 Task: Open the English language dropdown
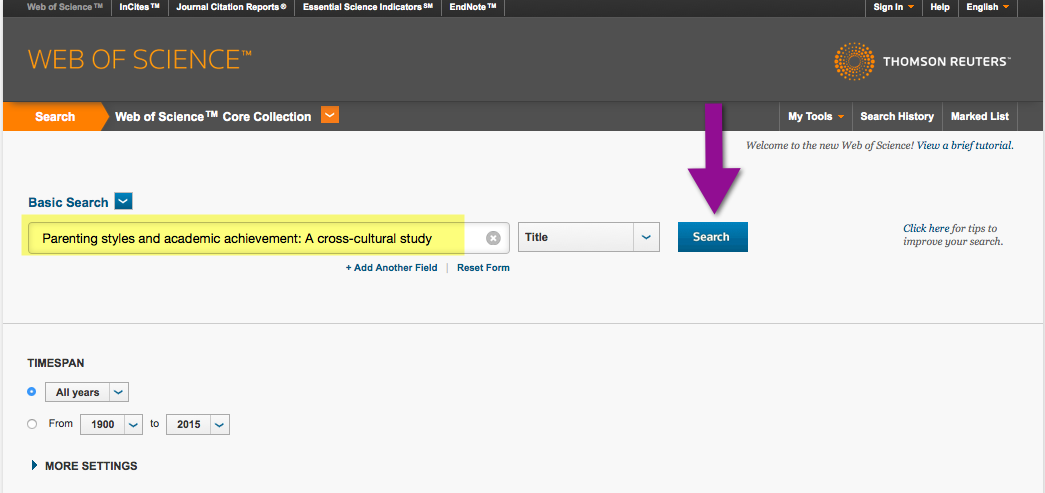tap(988, 7)
